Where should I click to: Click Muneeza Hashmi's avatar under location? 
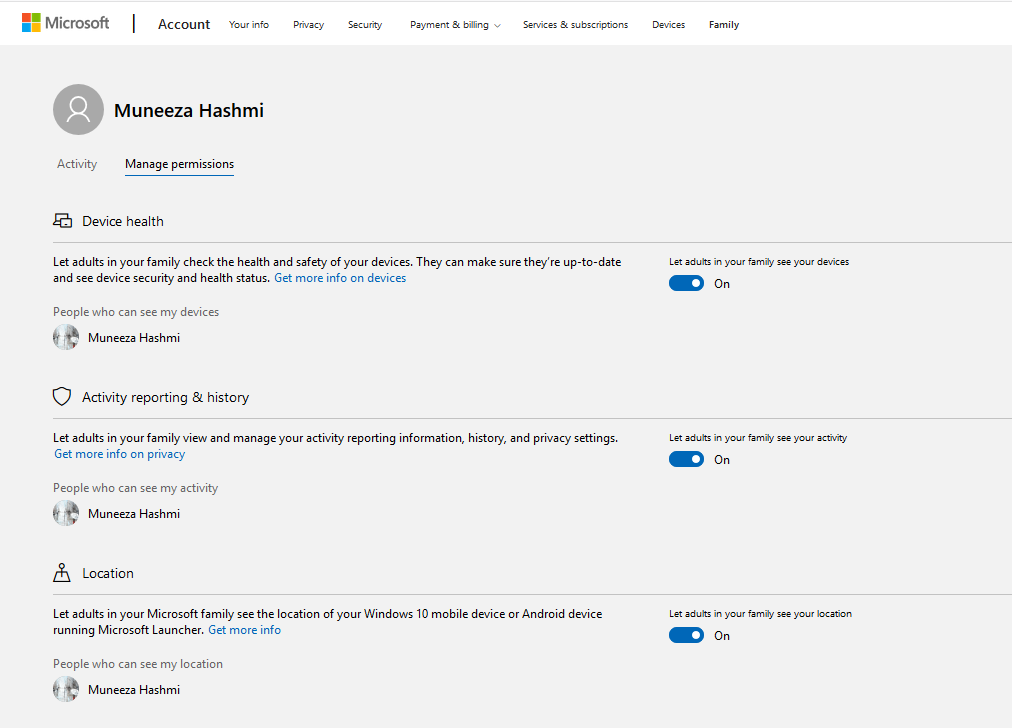[x=66, y=689]
